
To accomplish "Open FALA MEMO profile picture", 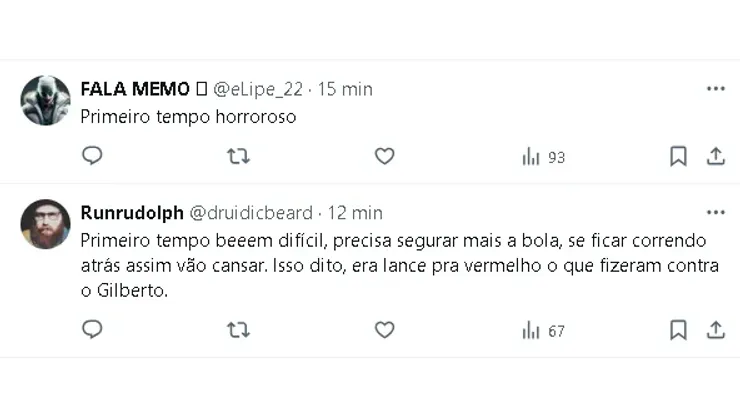I will [x=46, y=100].
